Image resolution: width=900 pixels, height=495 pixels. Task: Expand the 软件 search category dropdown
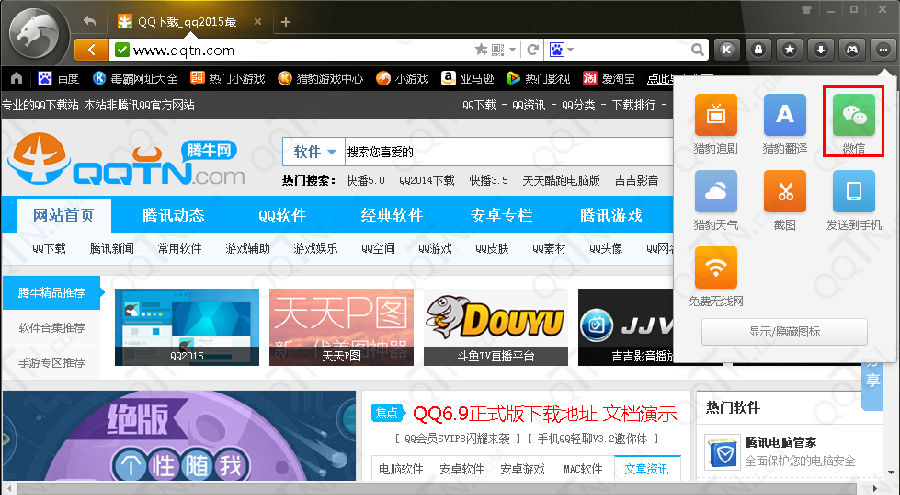click(x=313, y=152)
